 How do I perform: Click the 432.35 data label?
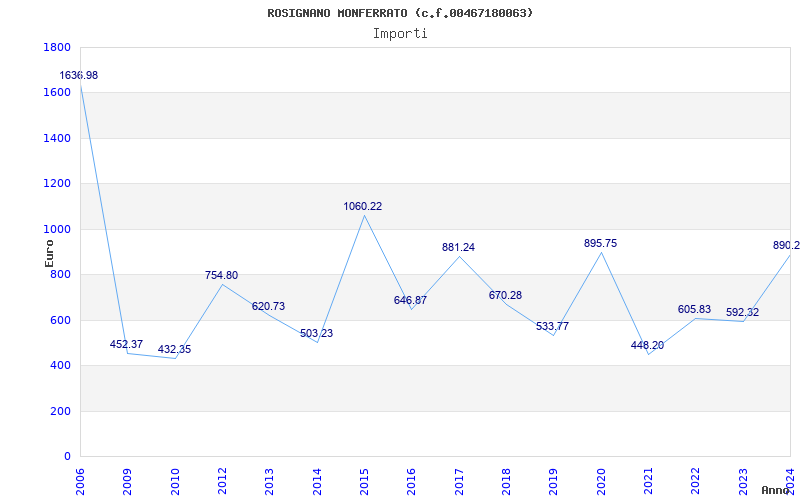click(174, 349)
